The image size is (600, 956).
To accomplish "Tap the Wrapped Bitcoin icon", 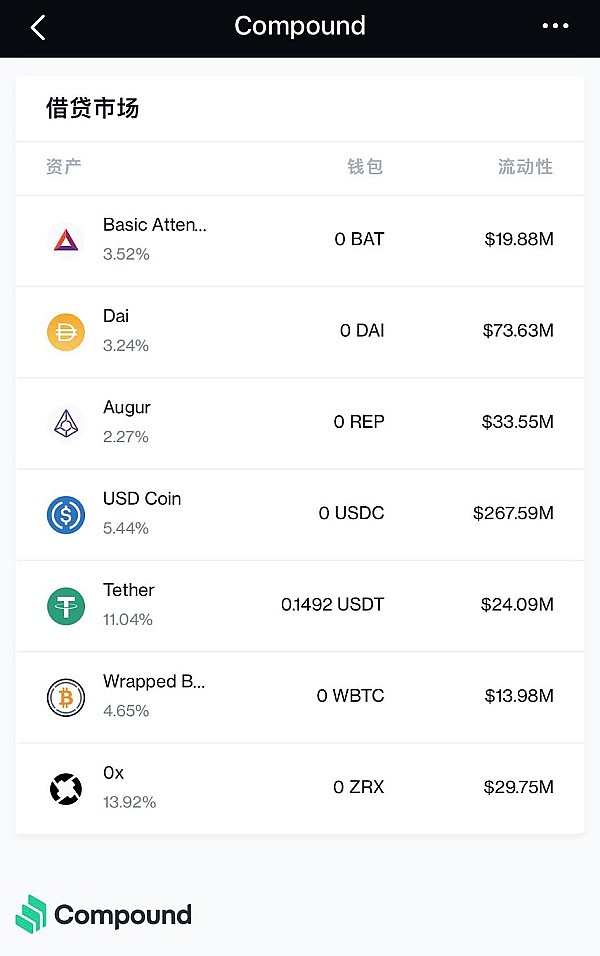I will (66, 697).
